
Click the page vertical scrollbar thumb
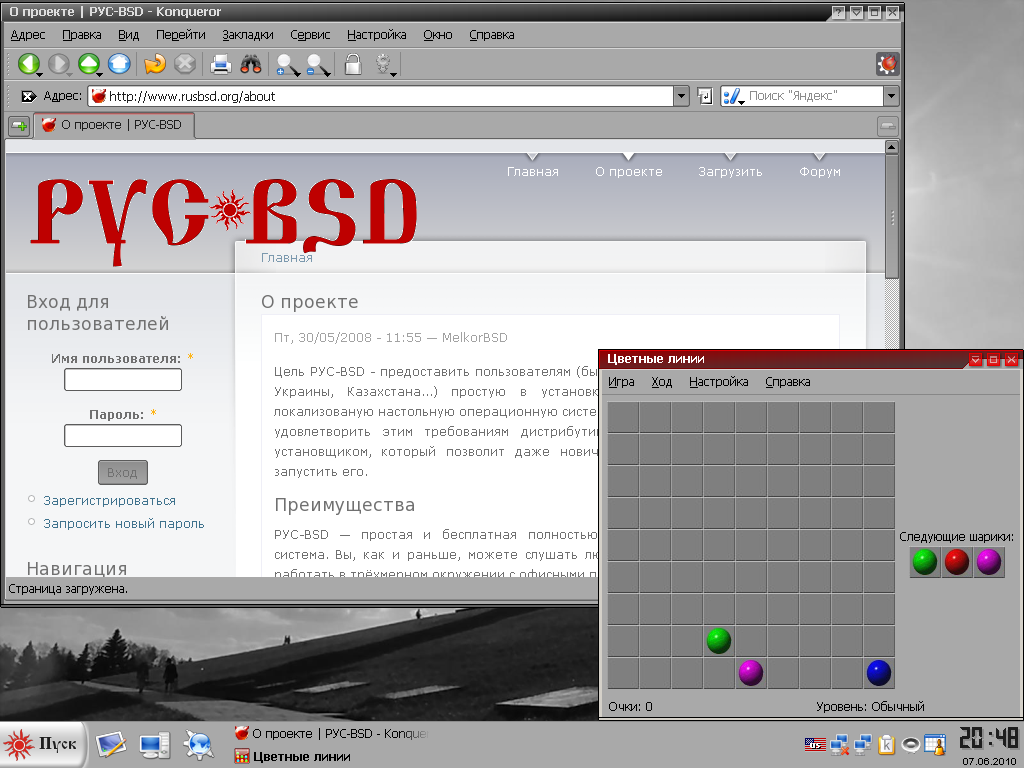pos(892,217)
